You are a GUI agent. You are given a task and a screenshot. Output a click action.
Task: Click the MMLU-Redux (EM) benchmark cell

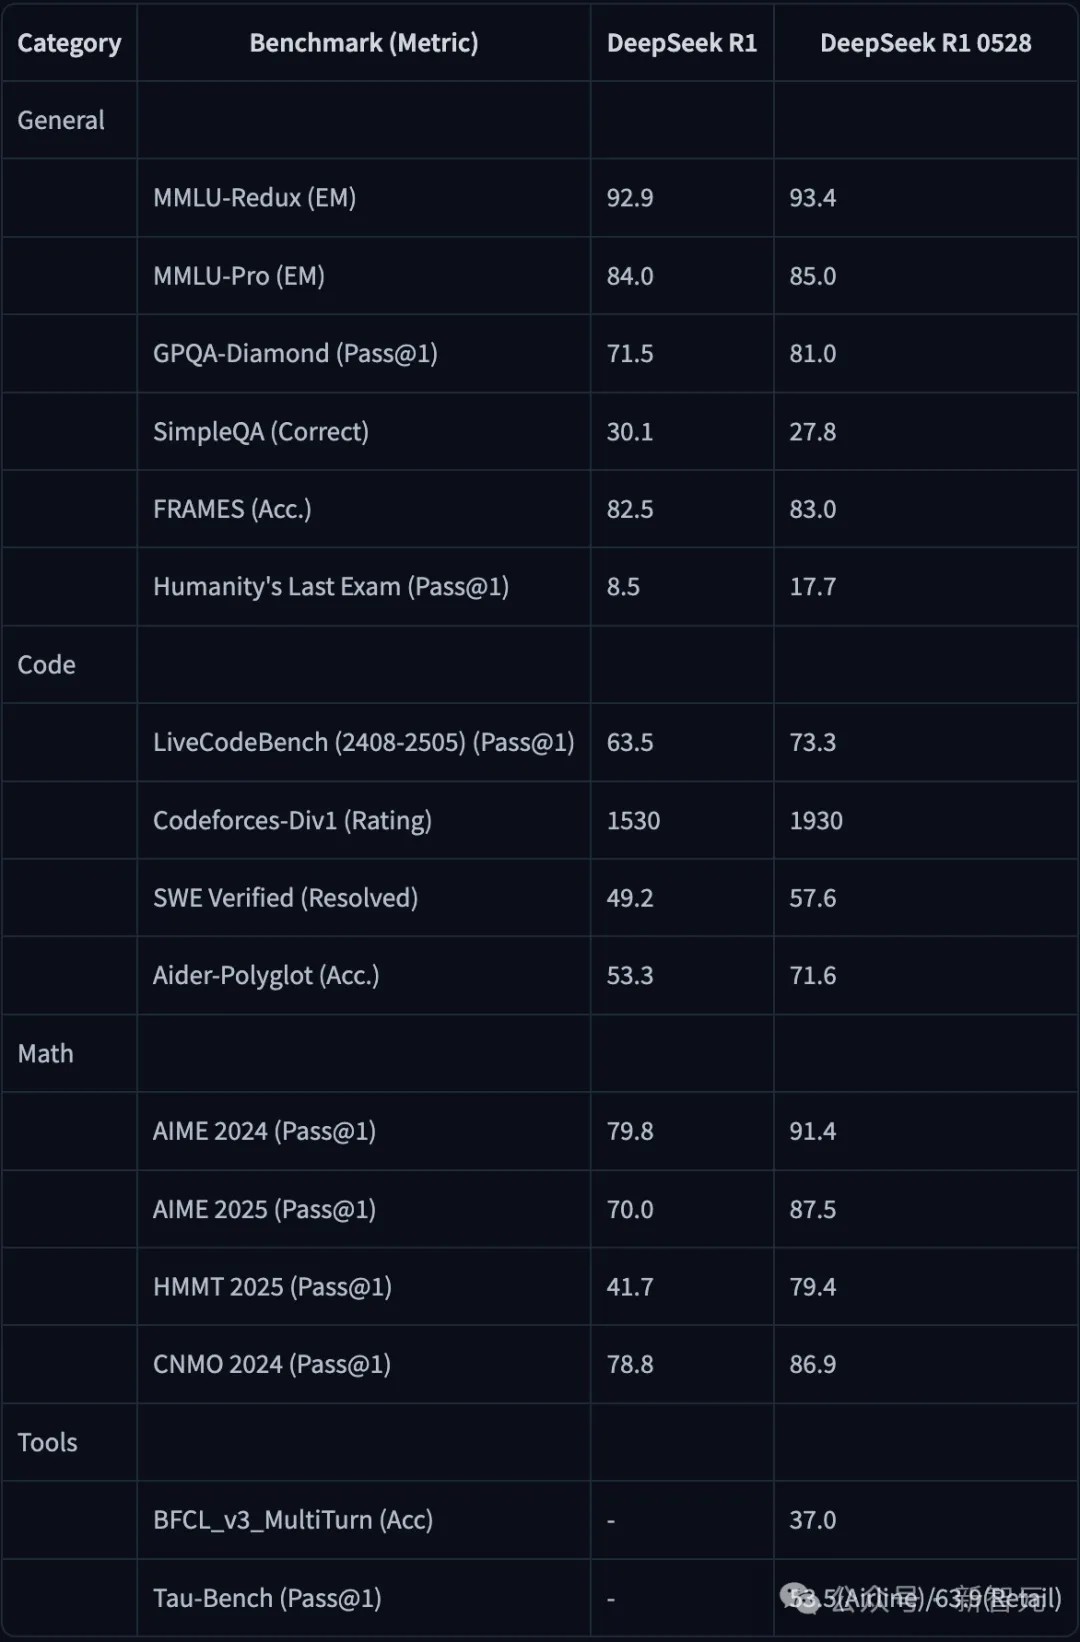[x=254, y=198]
